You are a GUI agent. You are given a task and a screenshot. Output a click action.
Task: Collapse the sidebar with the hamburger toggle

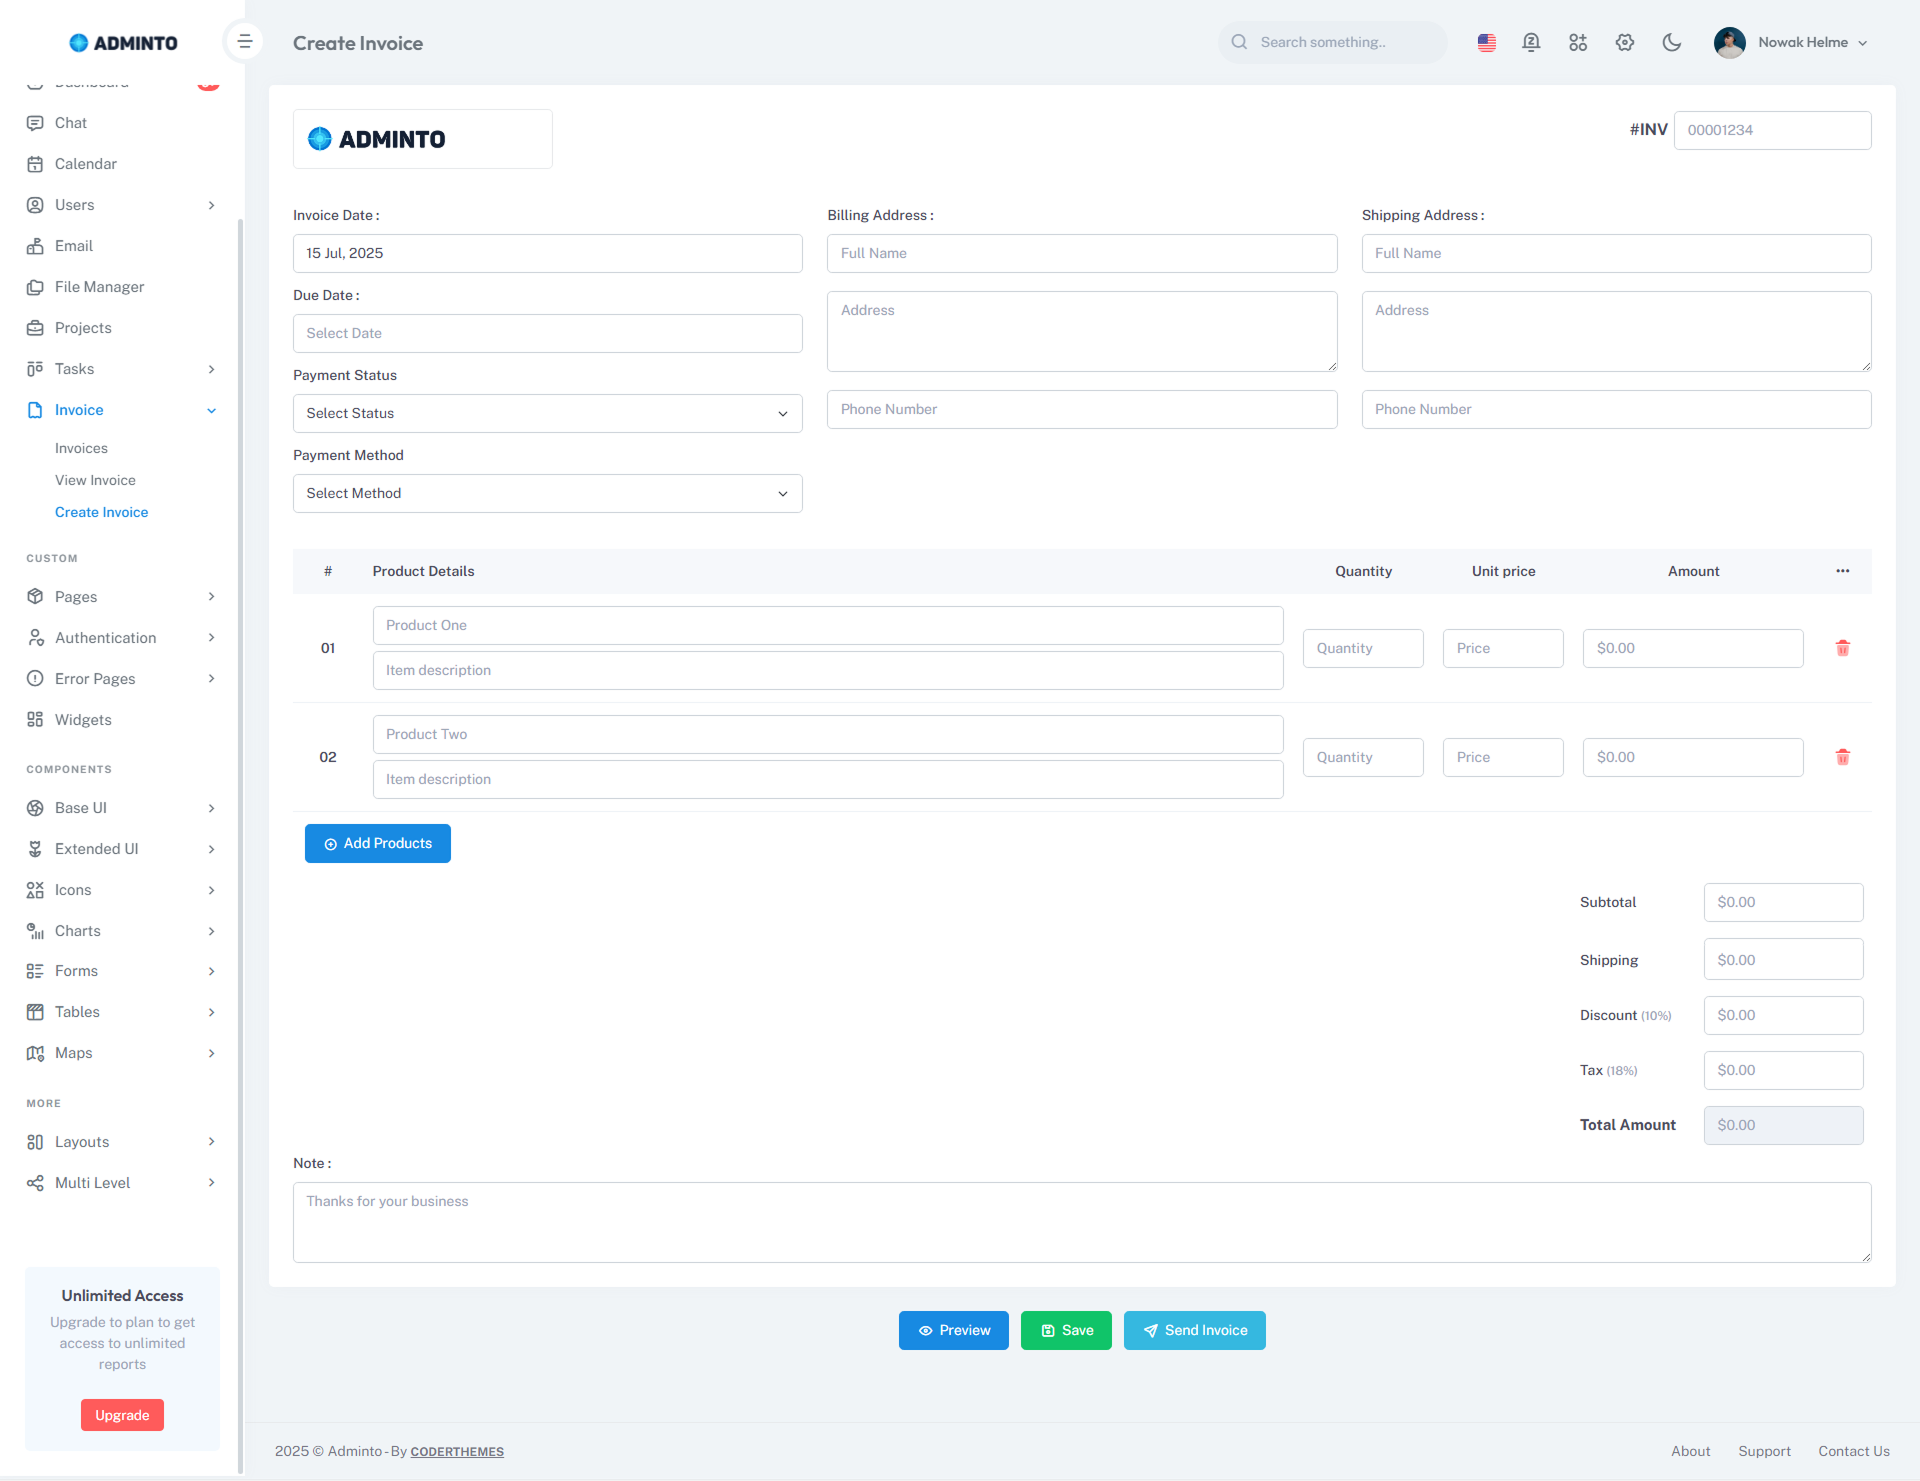244,41
